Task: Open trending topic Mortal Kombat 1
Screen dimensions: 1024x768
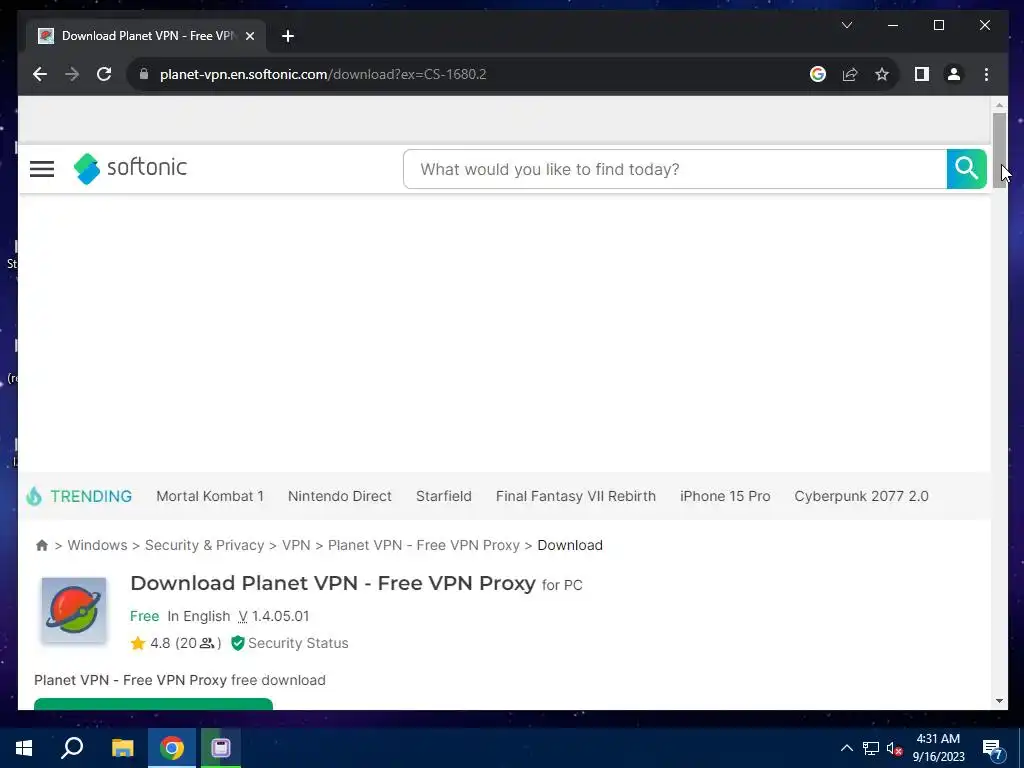Action: point(210,496)
